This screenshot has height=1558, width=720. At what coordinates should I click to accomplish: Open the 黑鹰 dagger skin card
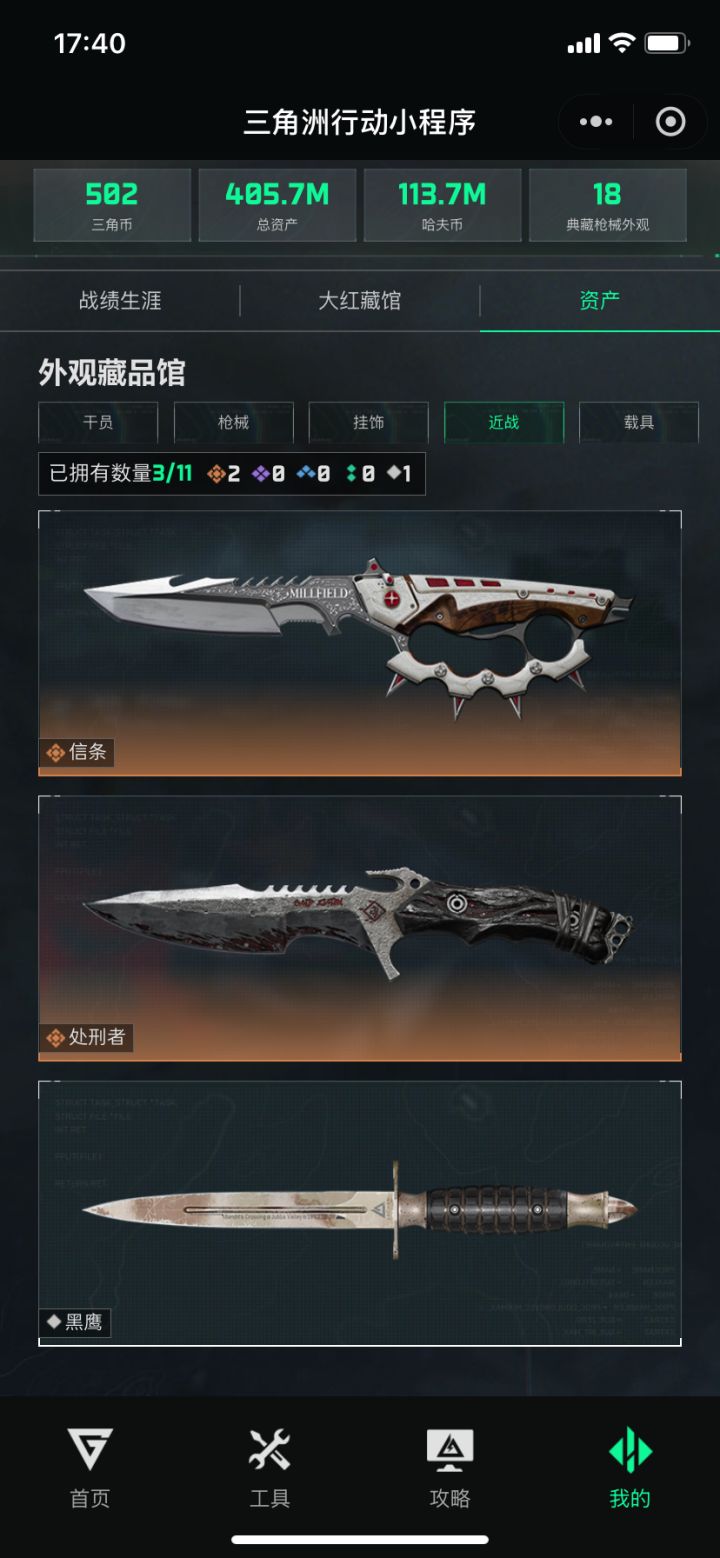click(x=360, y=1213)
